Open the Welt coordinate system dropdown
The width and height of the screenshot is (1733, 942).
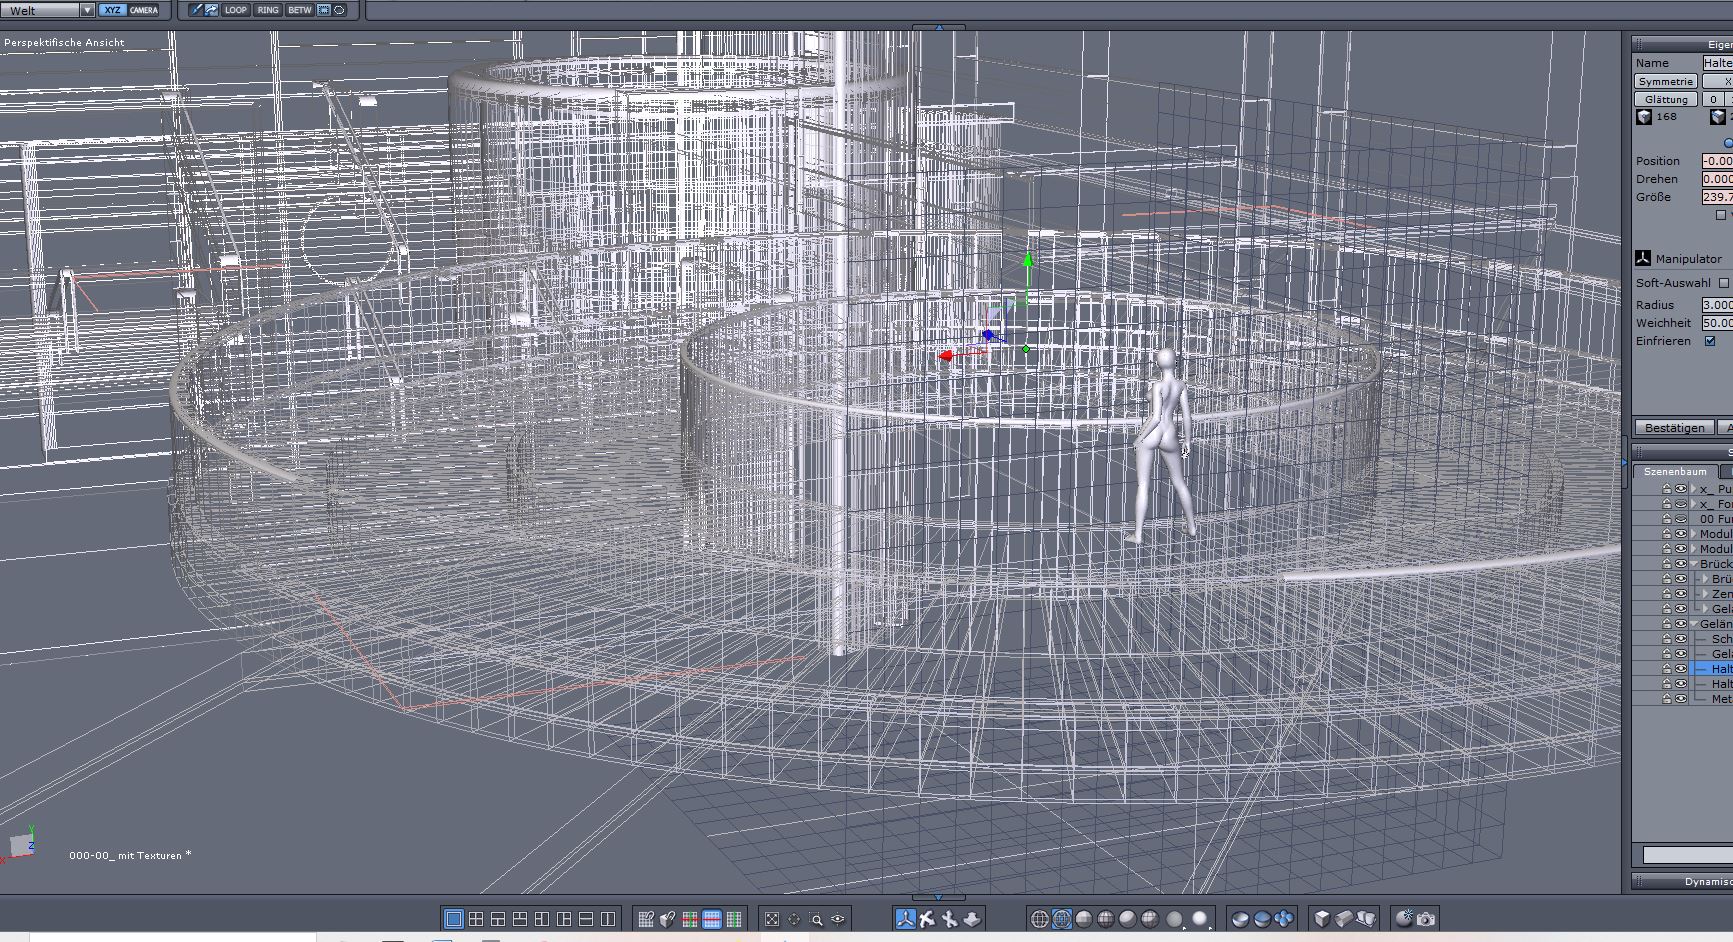click(87, 10)
